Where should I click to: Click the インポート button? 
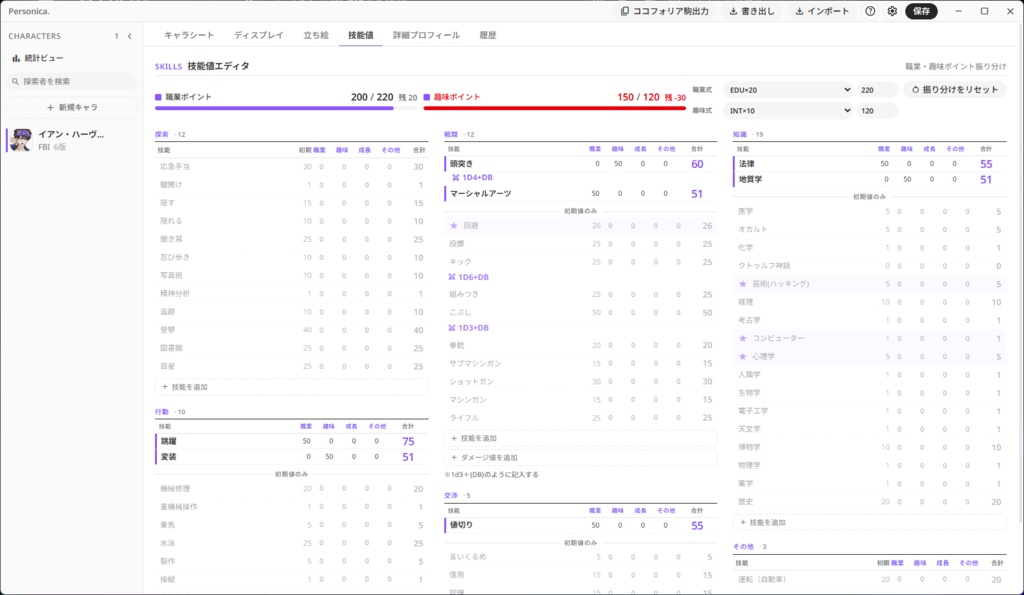pos(822,11)
